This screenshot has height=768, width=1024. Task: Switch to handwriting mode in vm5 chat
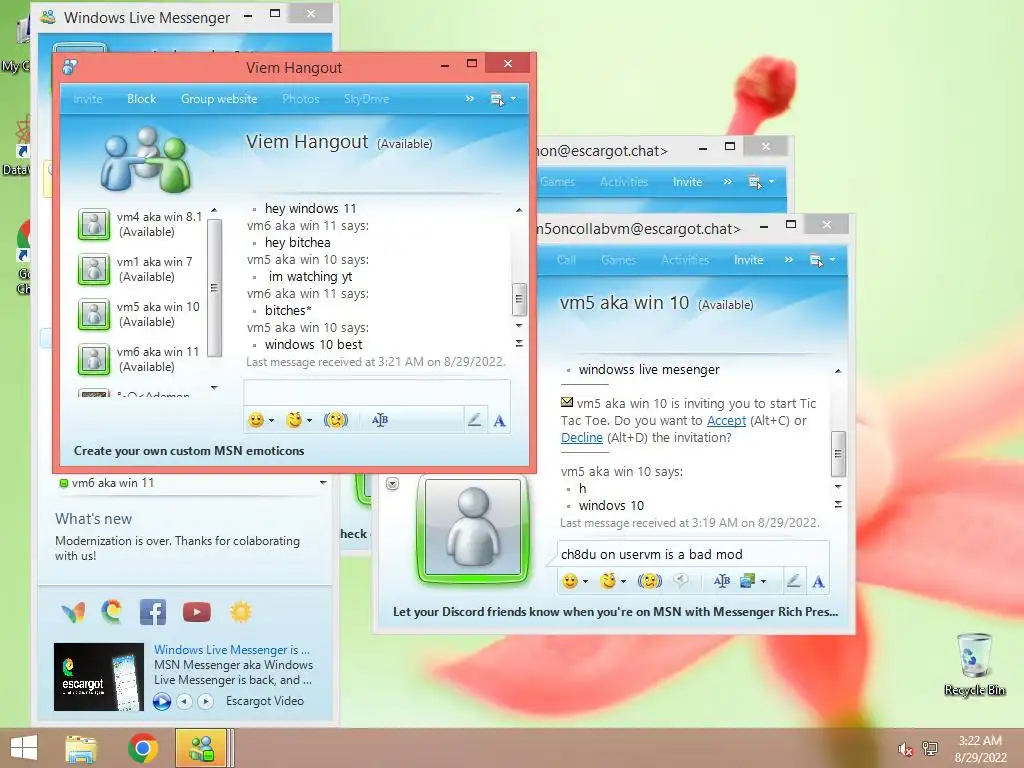pos(793,581)
